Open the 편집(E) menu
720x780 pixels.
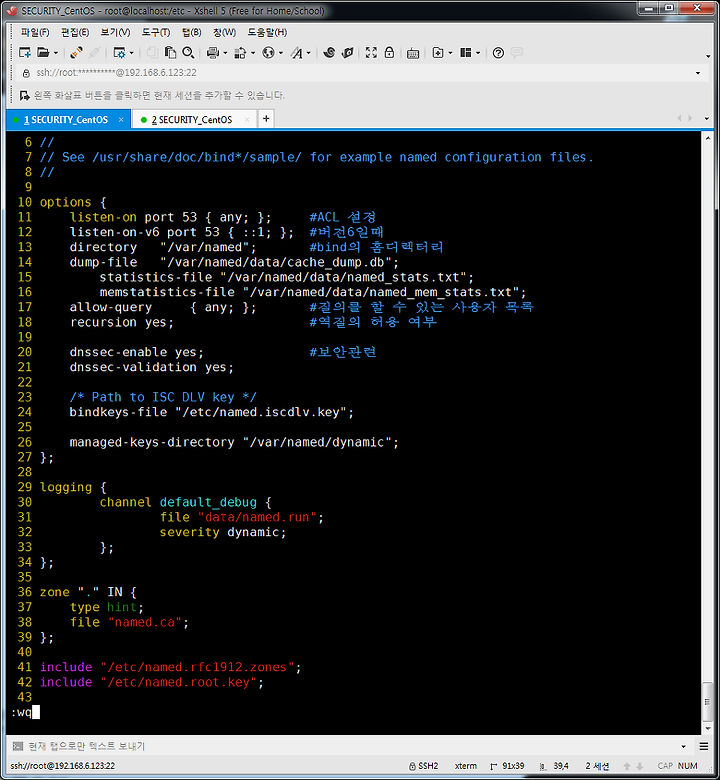[75, 32]
